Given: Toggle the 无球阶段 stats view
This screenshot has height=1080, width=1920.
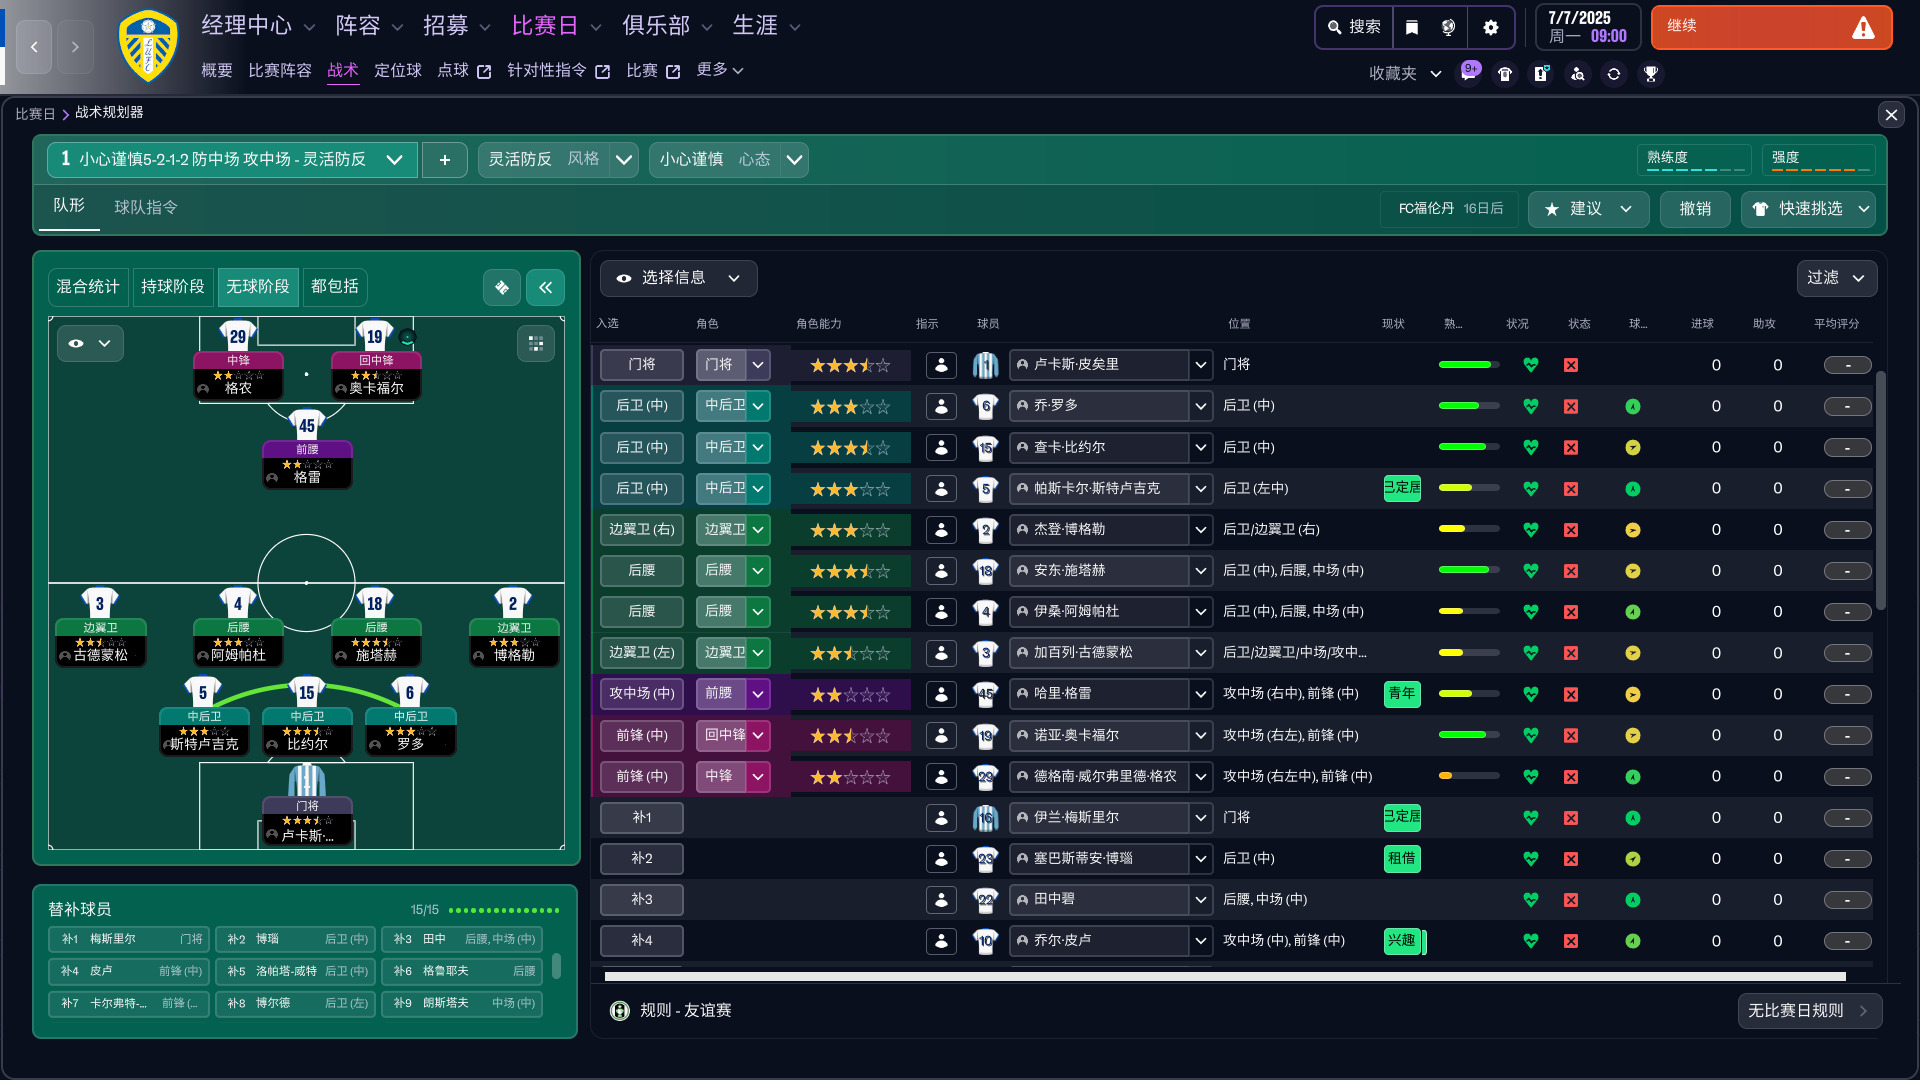Looking at the screenshot, I should pos(257,287).
